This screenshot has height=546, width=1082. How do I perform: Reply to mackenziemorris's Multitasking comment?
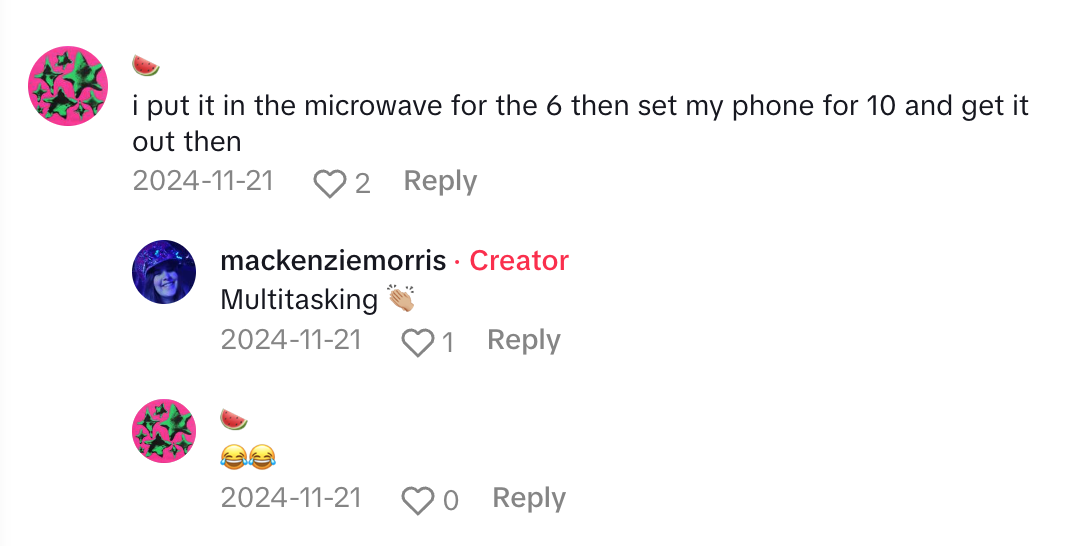point(523,340)
